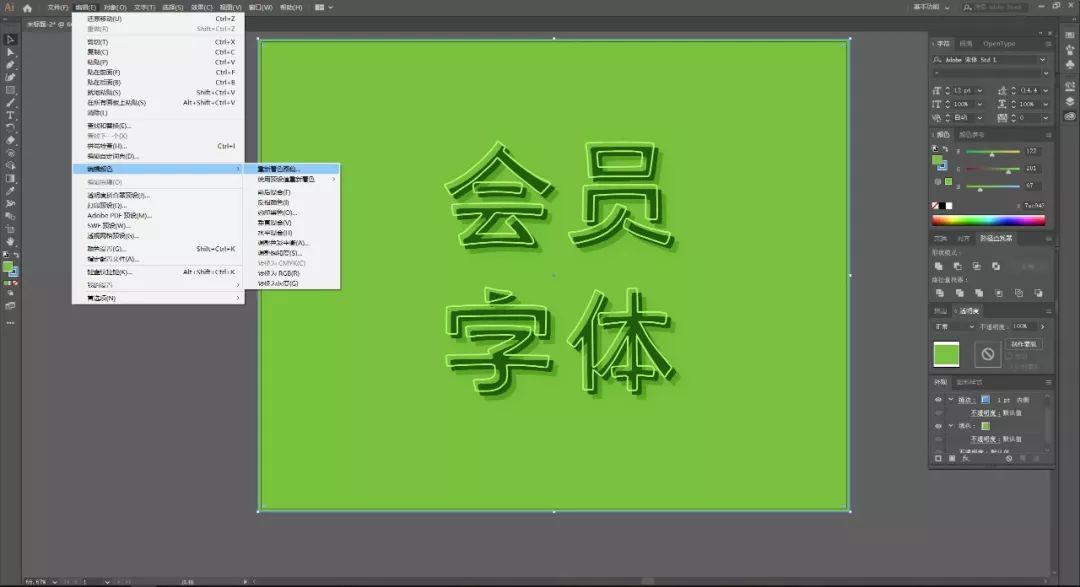
Task: Select the Rectangle tool
Action: click(10, 90)
